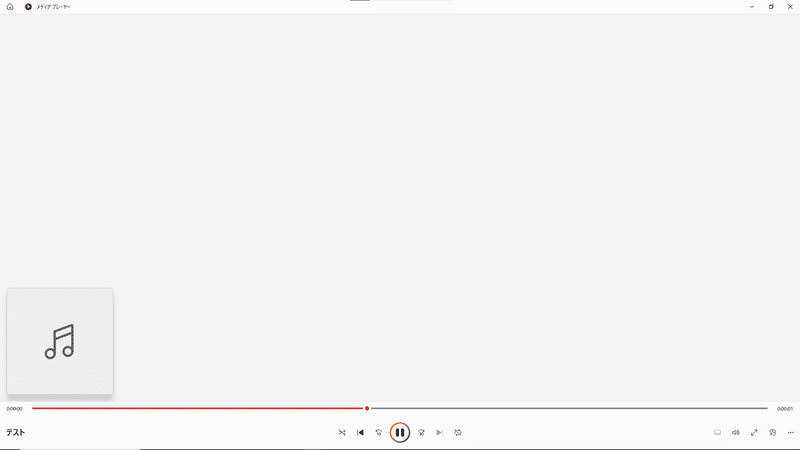Go to the home page
Image resolution: width=800 pixels, height=450 pixels.
coord(10,7)
